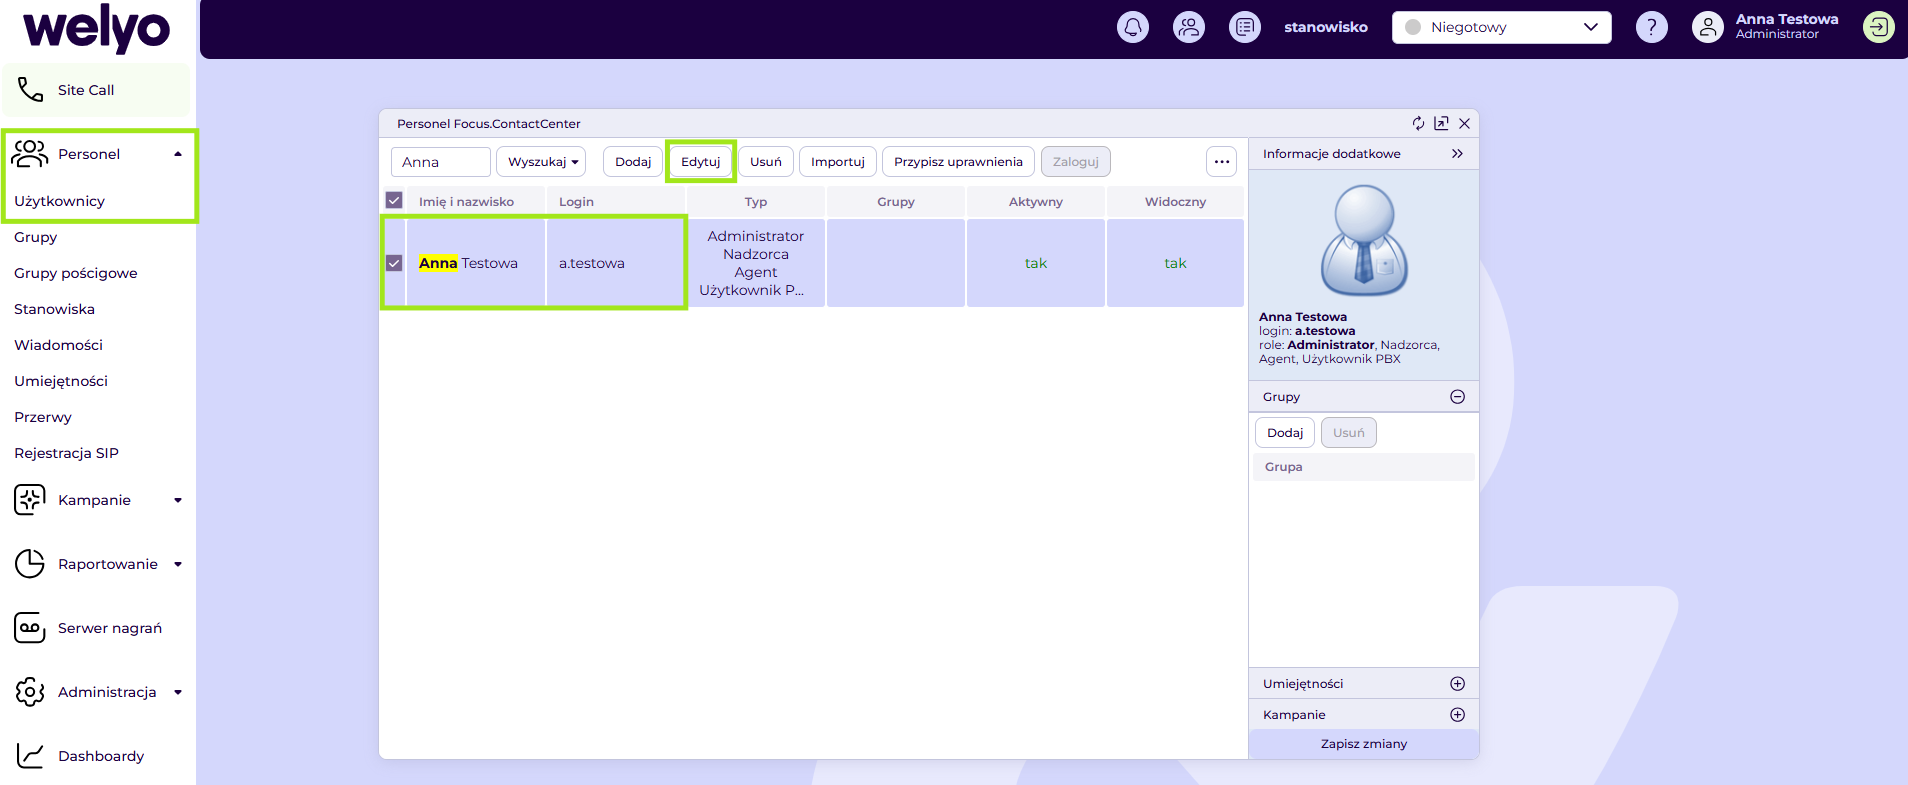Click Dodaj in the Grupy section
Viewport: 1908px width, 785px height.
coord(1285,433)
